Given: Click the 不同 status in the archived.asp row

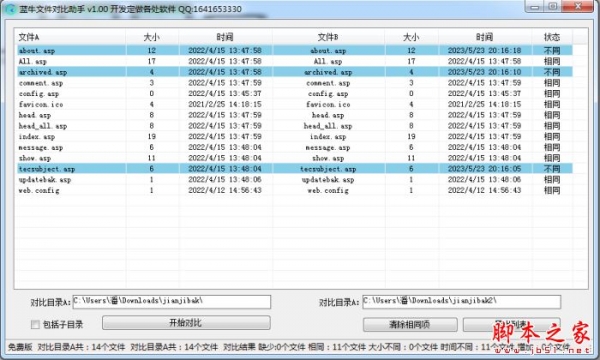Looking at the screenshot, I should 552,72.
